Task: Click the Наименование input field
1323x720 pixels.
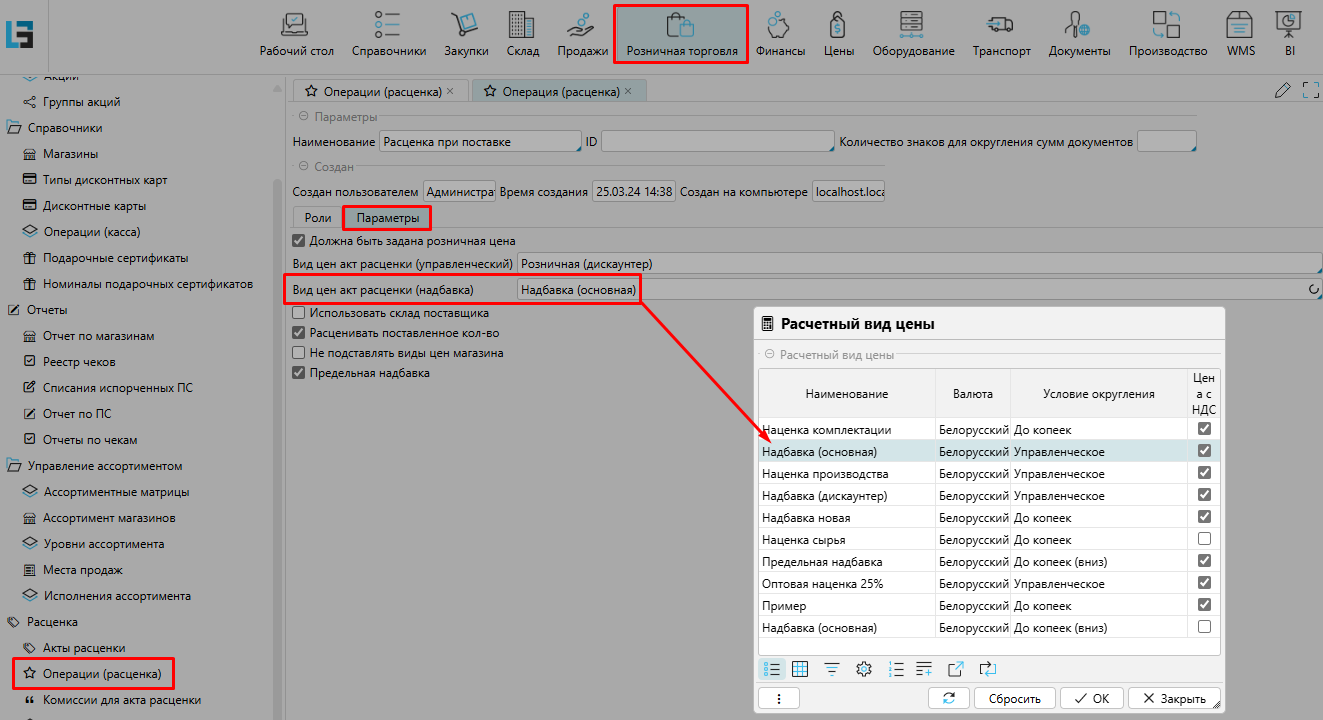Action: coord(480,142)
